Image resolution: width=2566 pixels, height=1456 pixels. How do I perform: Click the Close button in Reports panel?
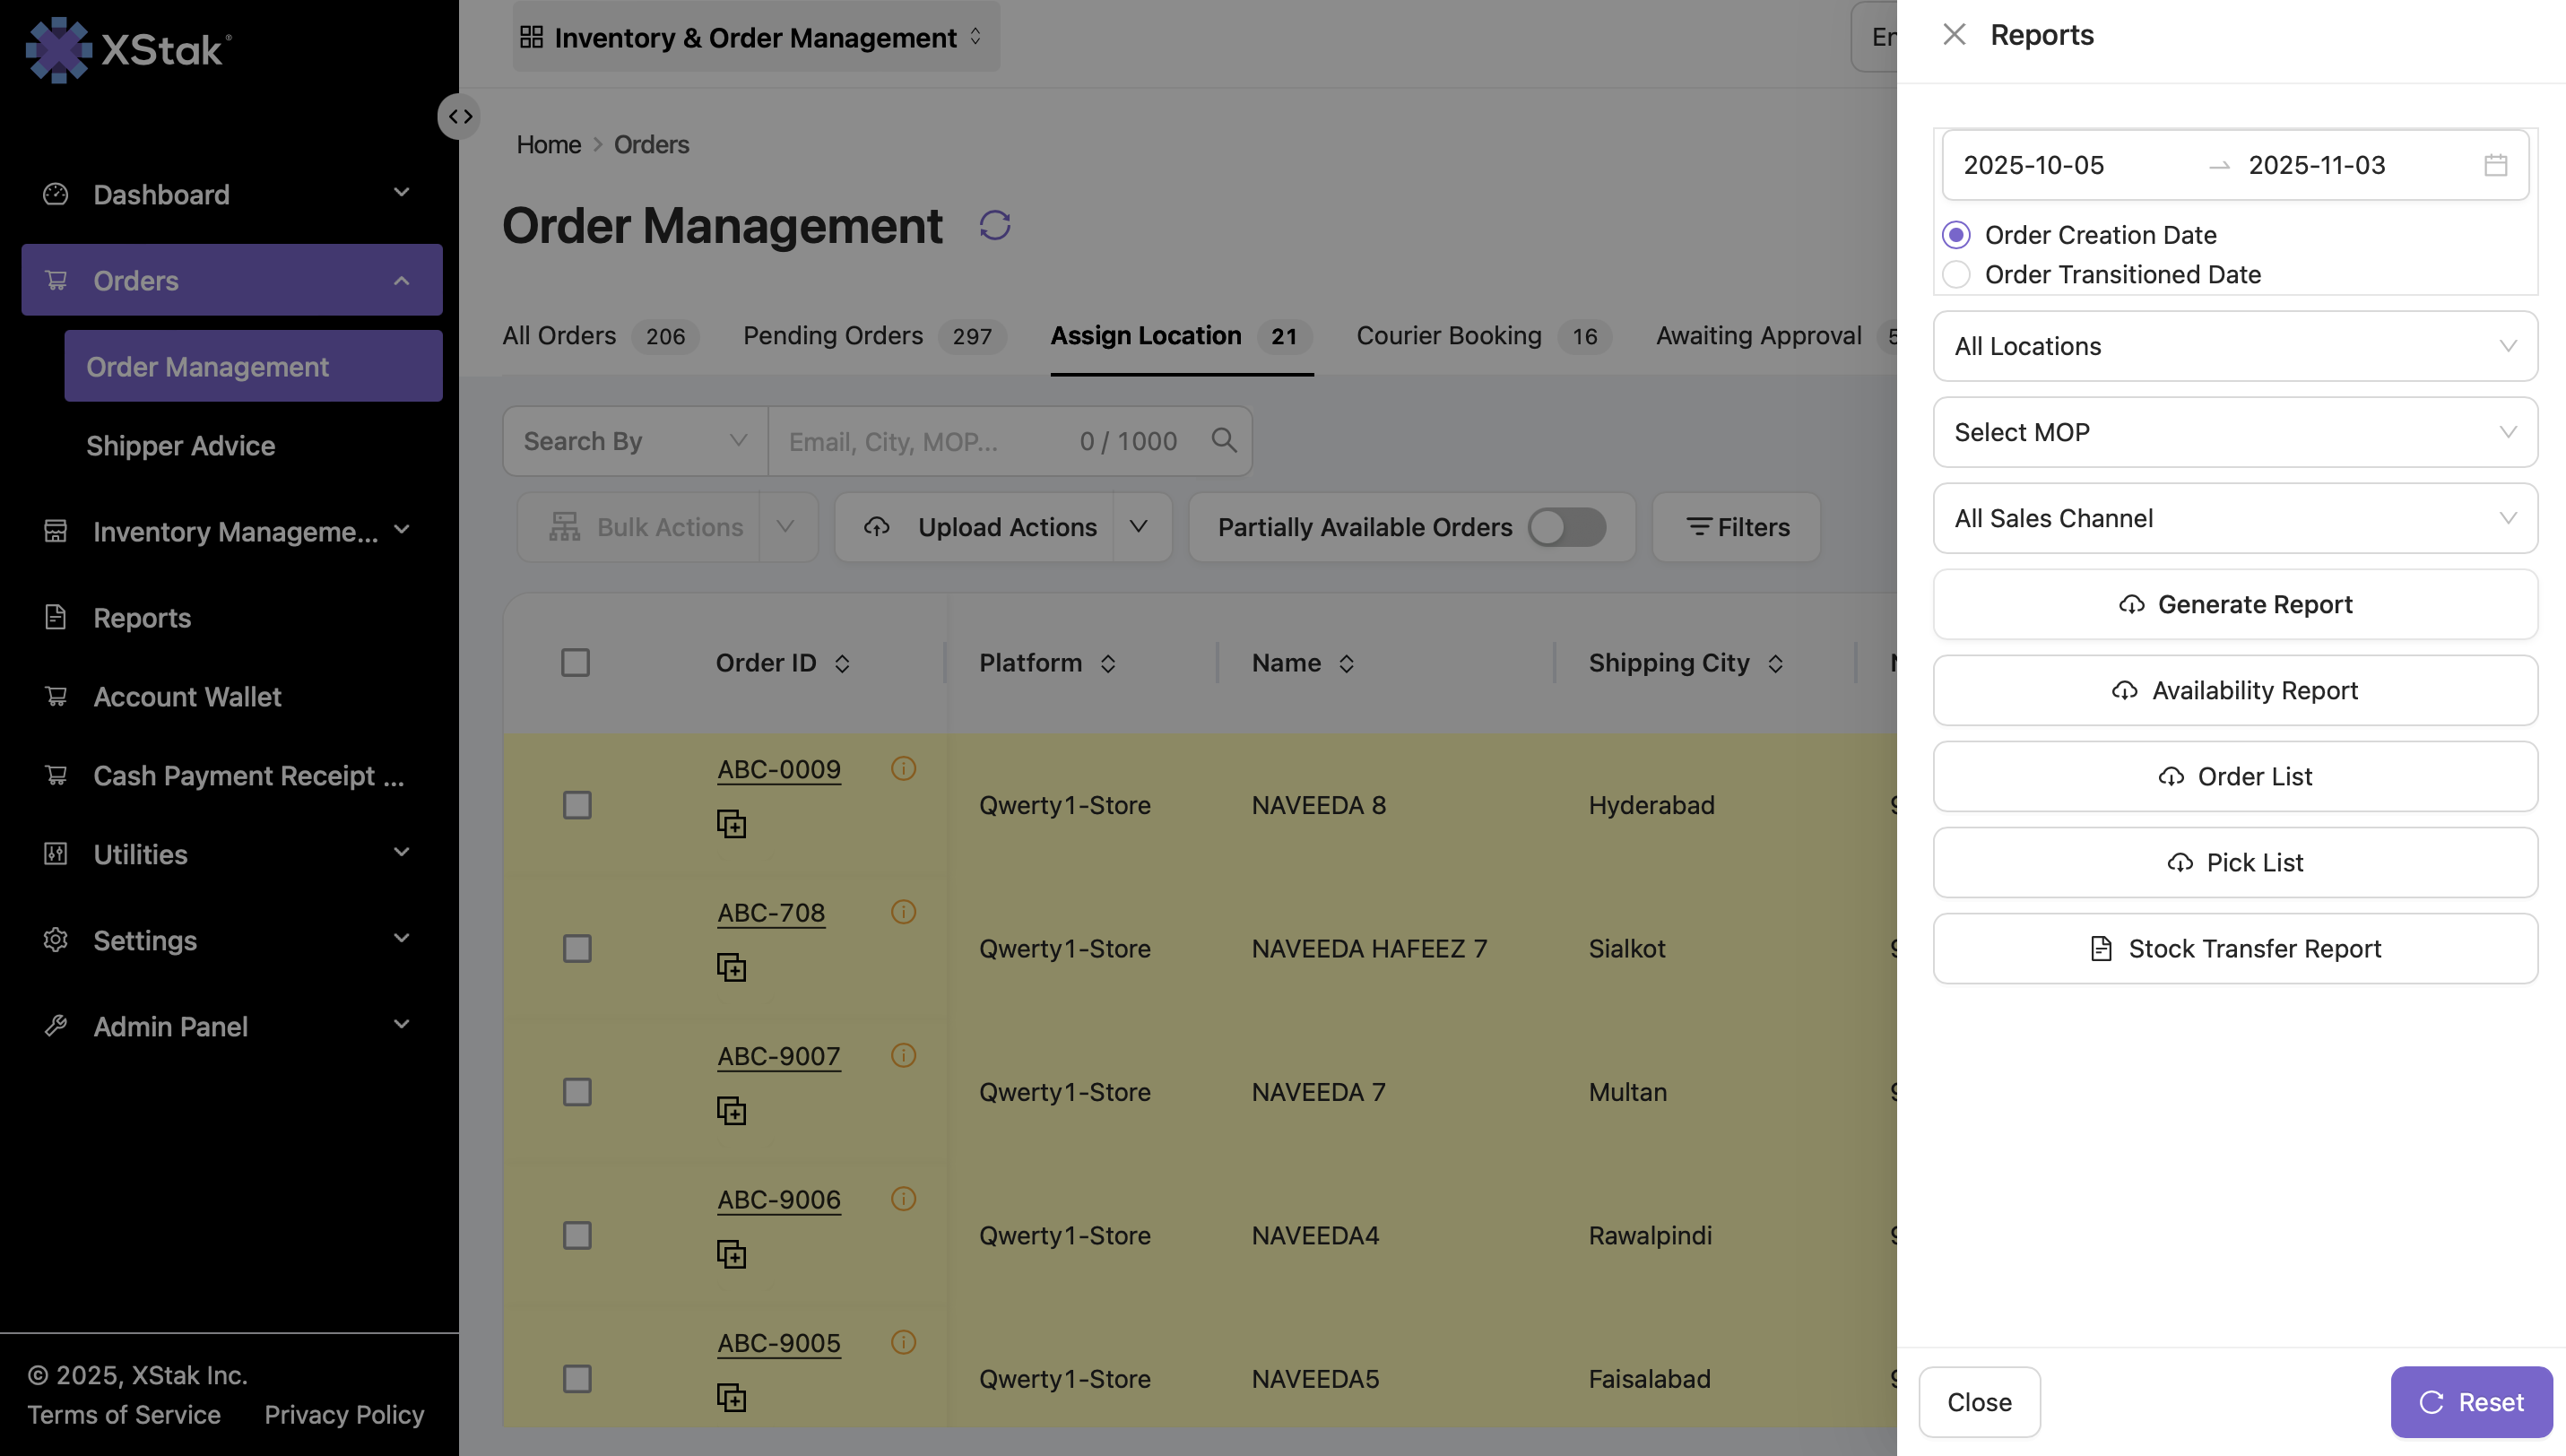[x=1979, y=1402]
